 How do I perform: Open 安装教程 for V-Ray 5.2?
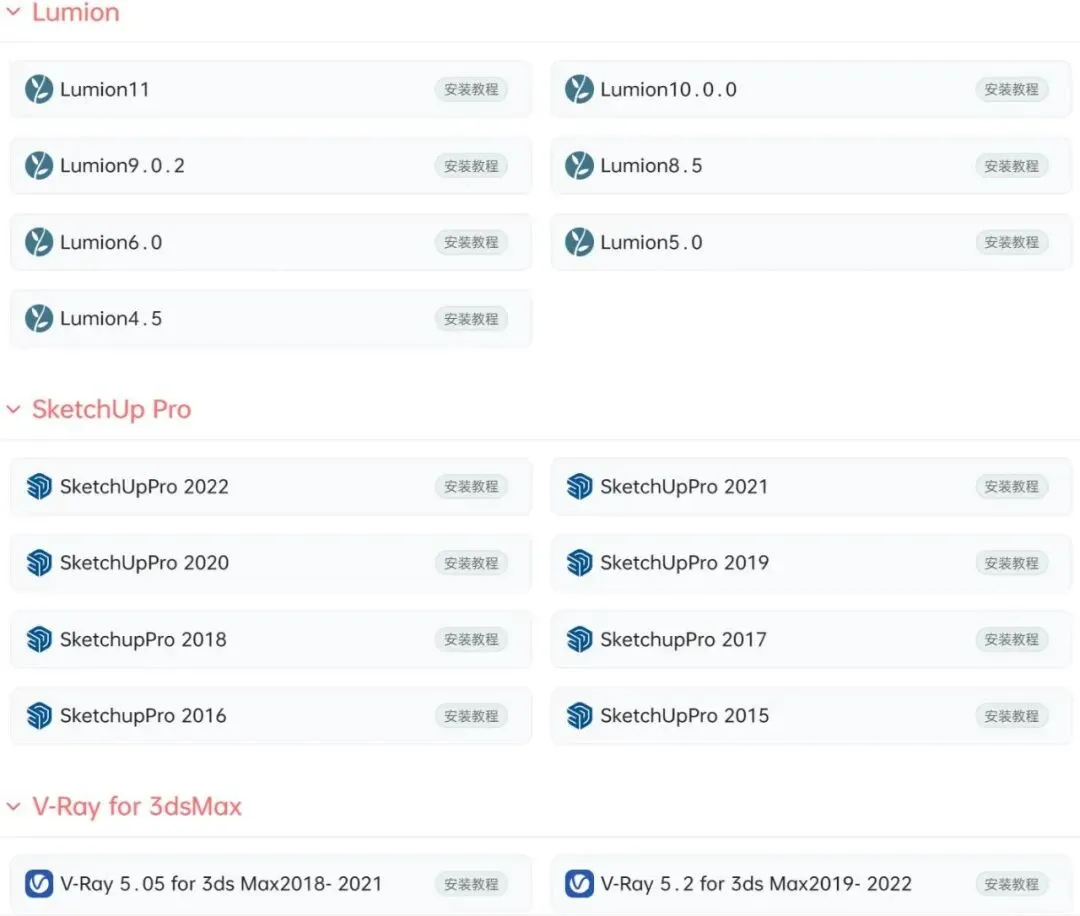[x=1011, y=884]
